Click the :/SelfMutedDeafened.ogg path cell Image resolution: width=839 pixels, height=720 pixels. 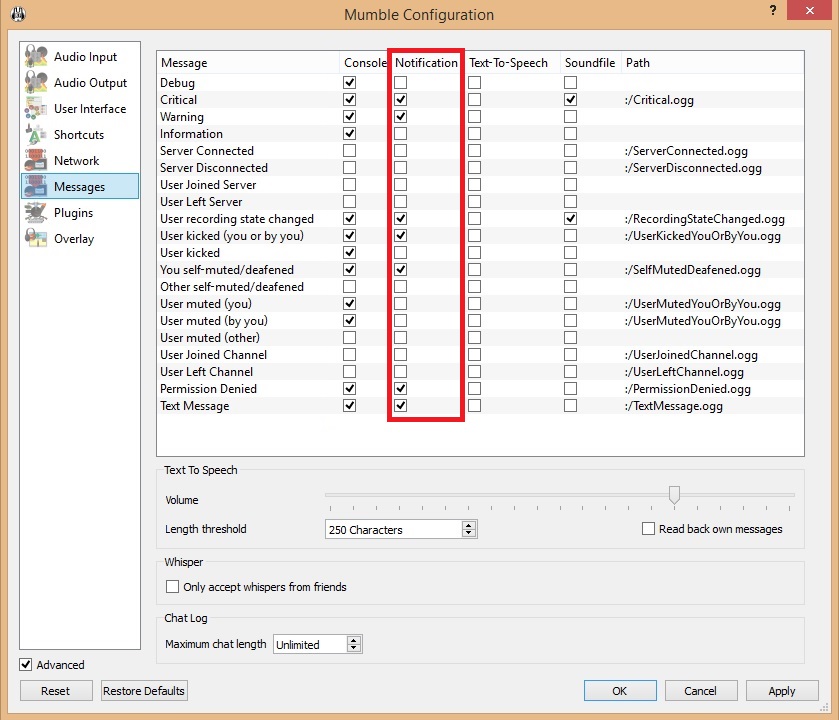(692, 270)
